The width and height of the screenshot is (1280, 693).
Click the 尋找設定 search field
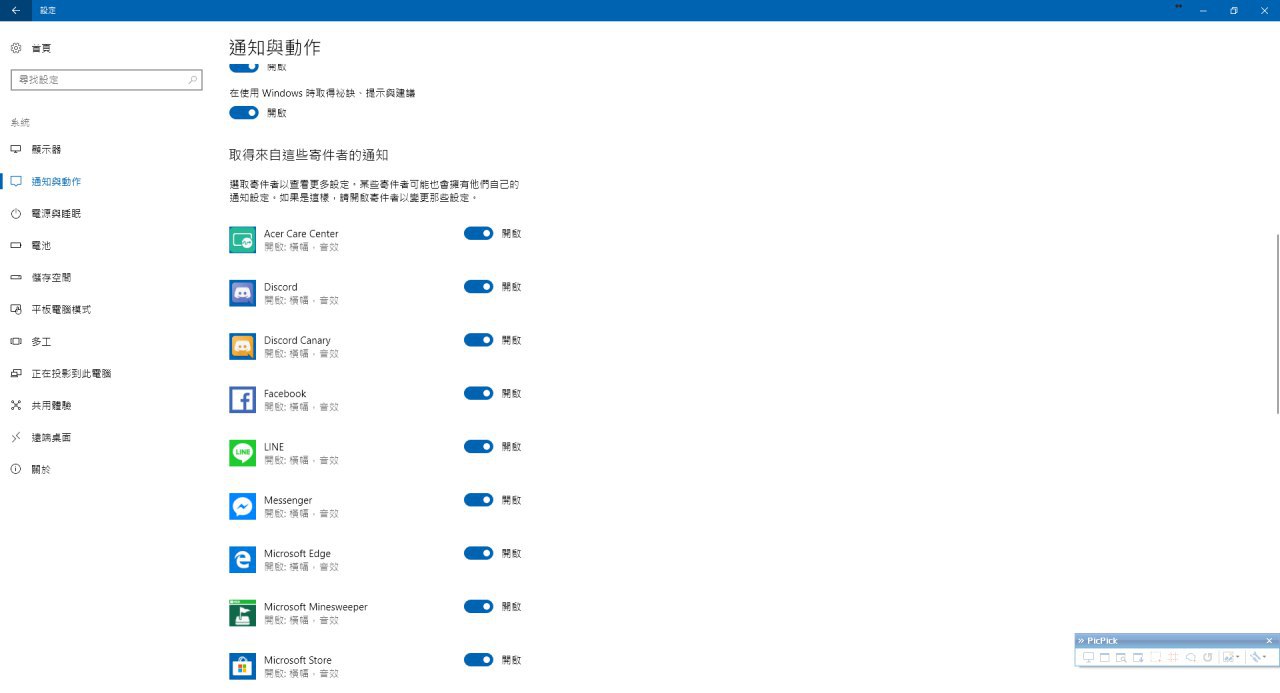(106, 79)
